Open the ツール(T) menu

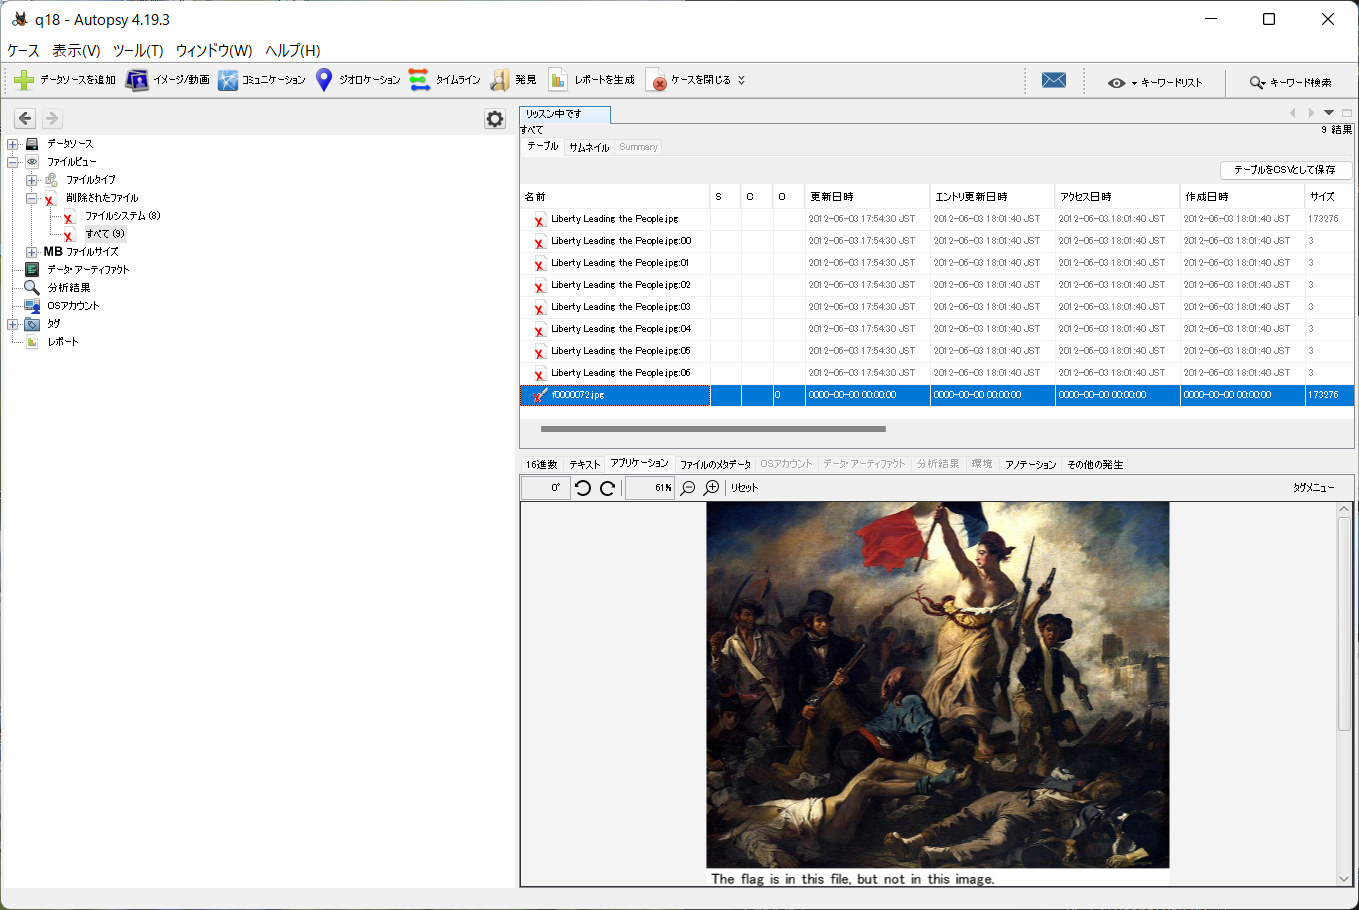point(138,51)
